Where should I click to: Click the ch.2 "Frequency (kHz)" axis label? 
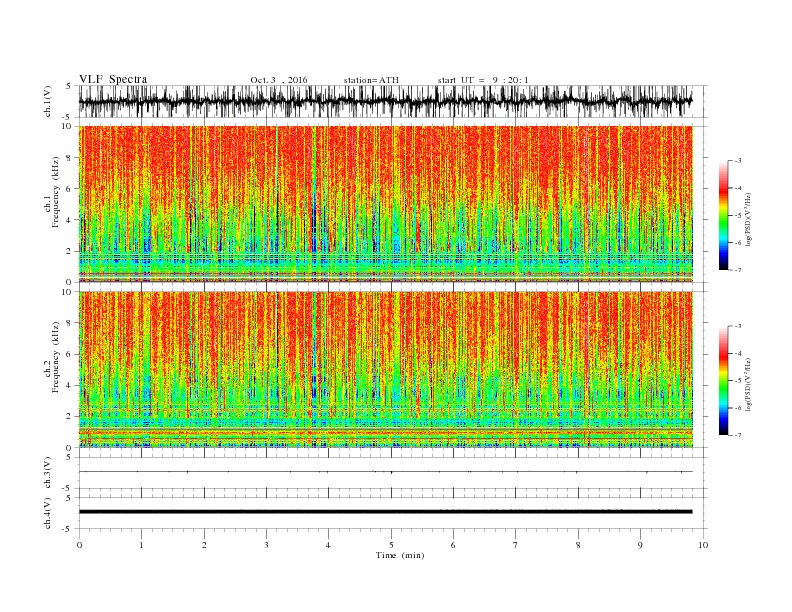(55, 356)
